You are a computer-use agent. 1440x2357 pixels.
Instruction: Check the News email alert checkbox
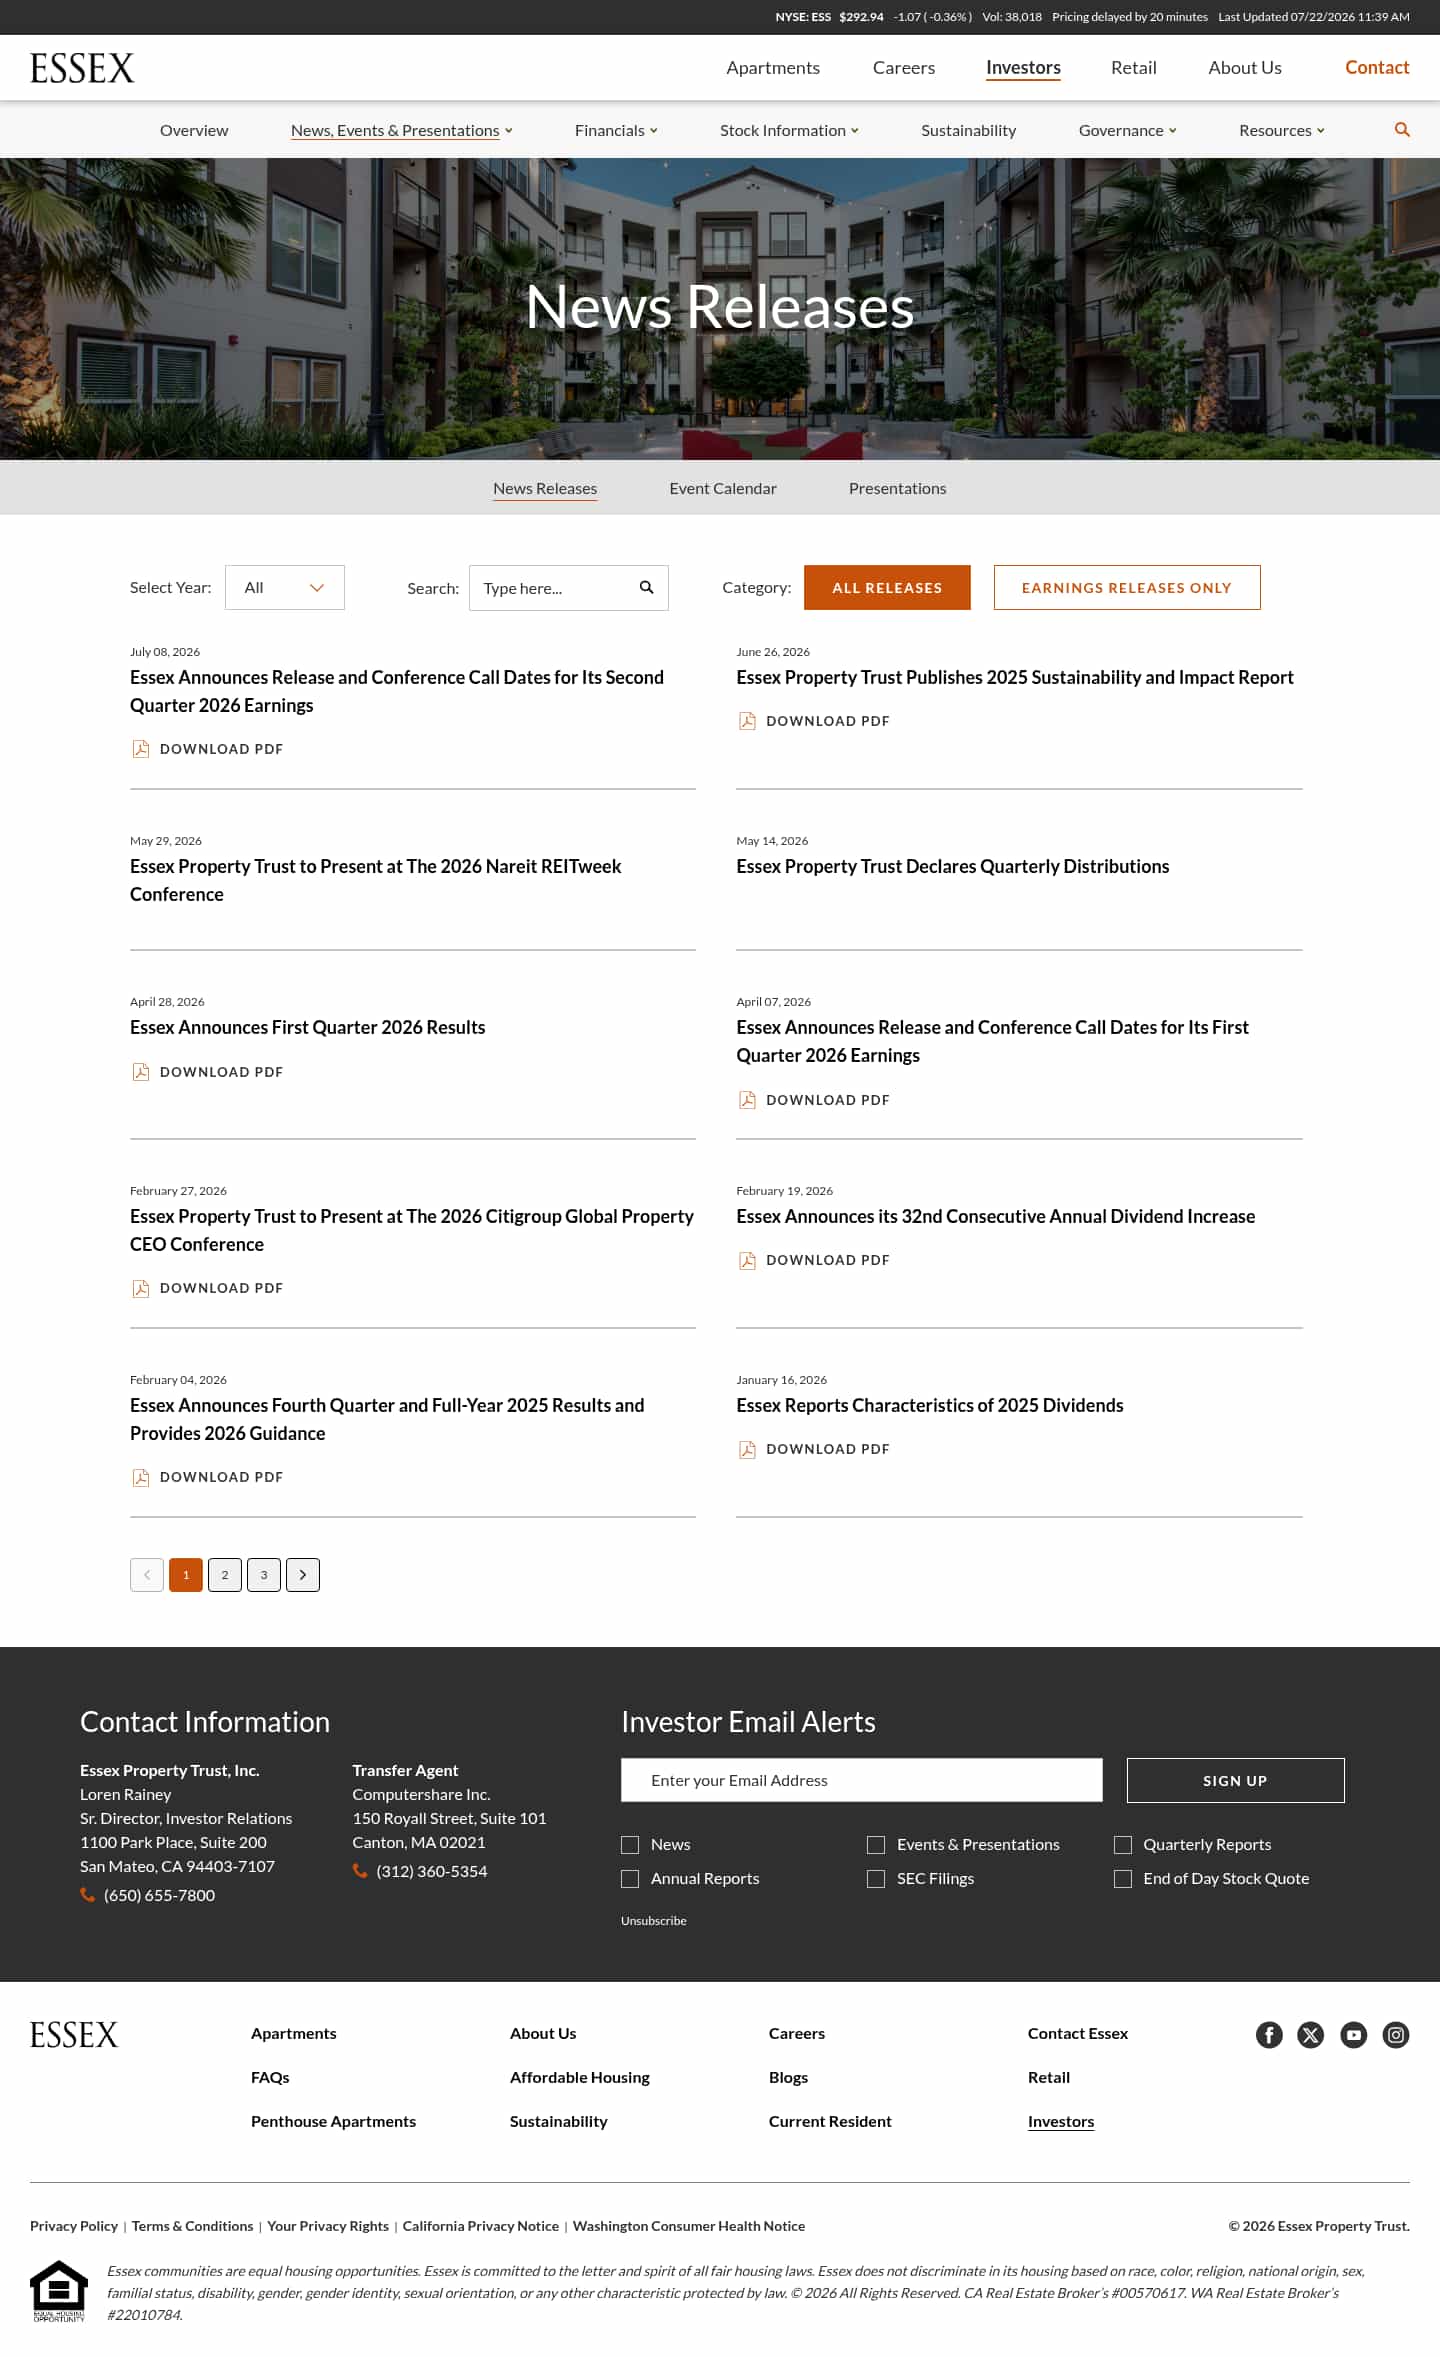pos(630,1845)
